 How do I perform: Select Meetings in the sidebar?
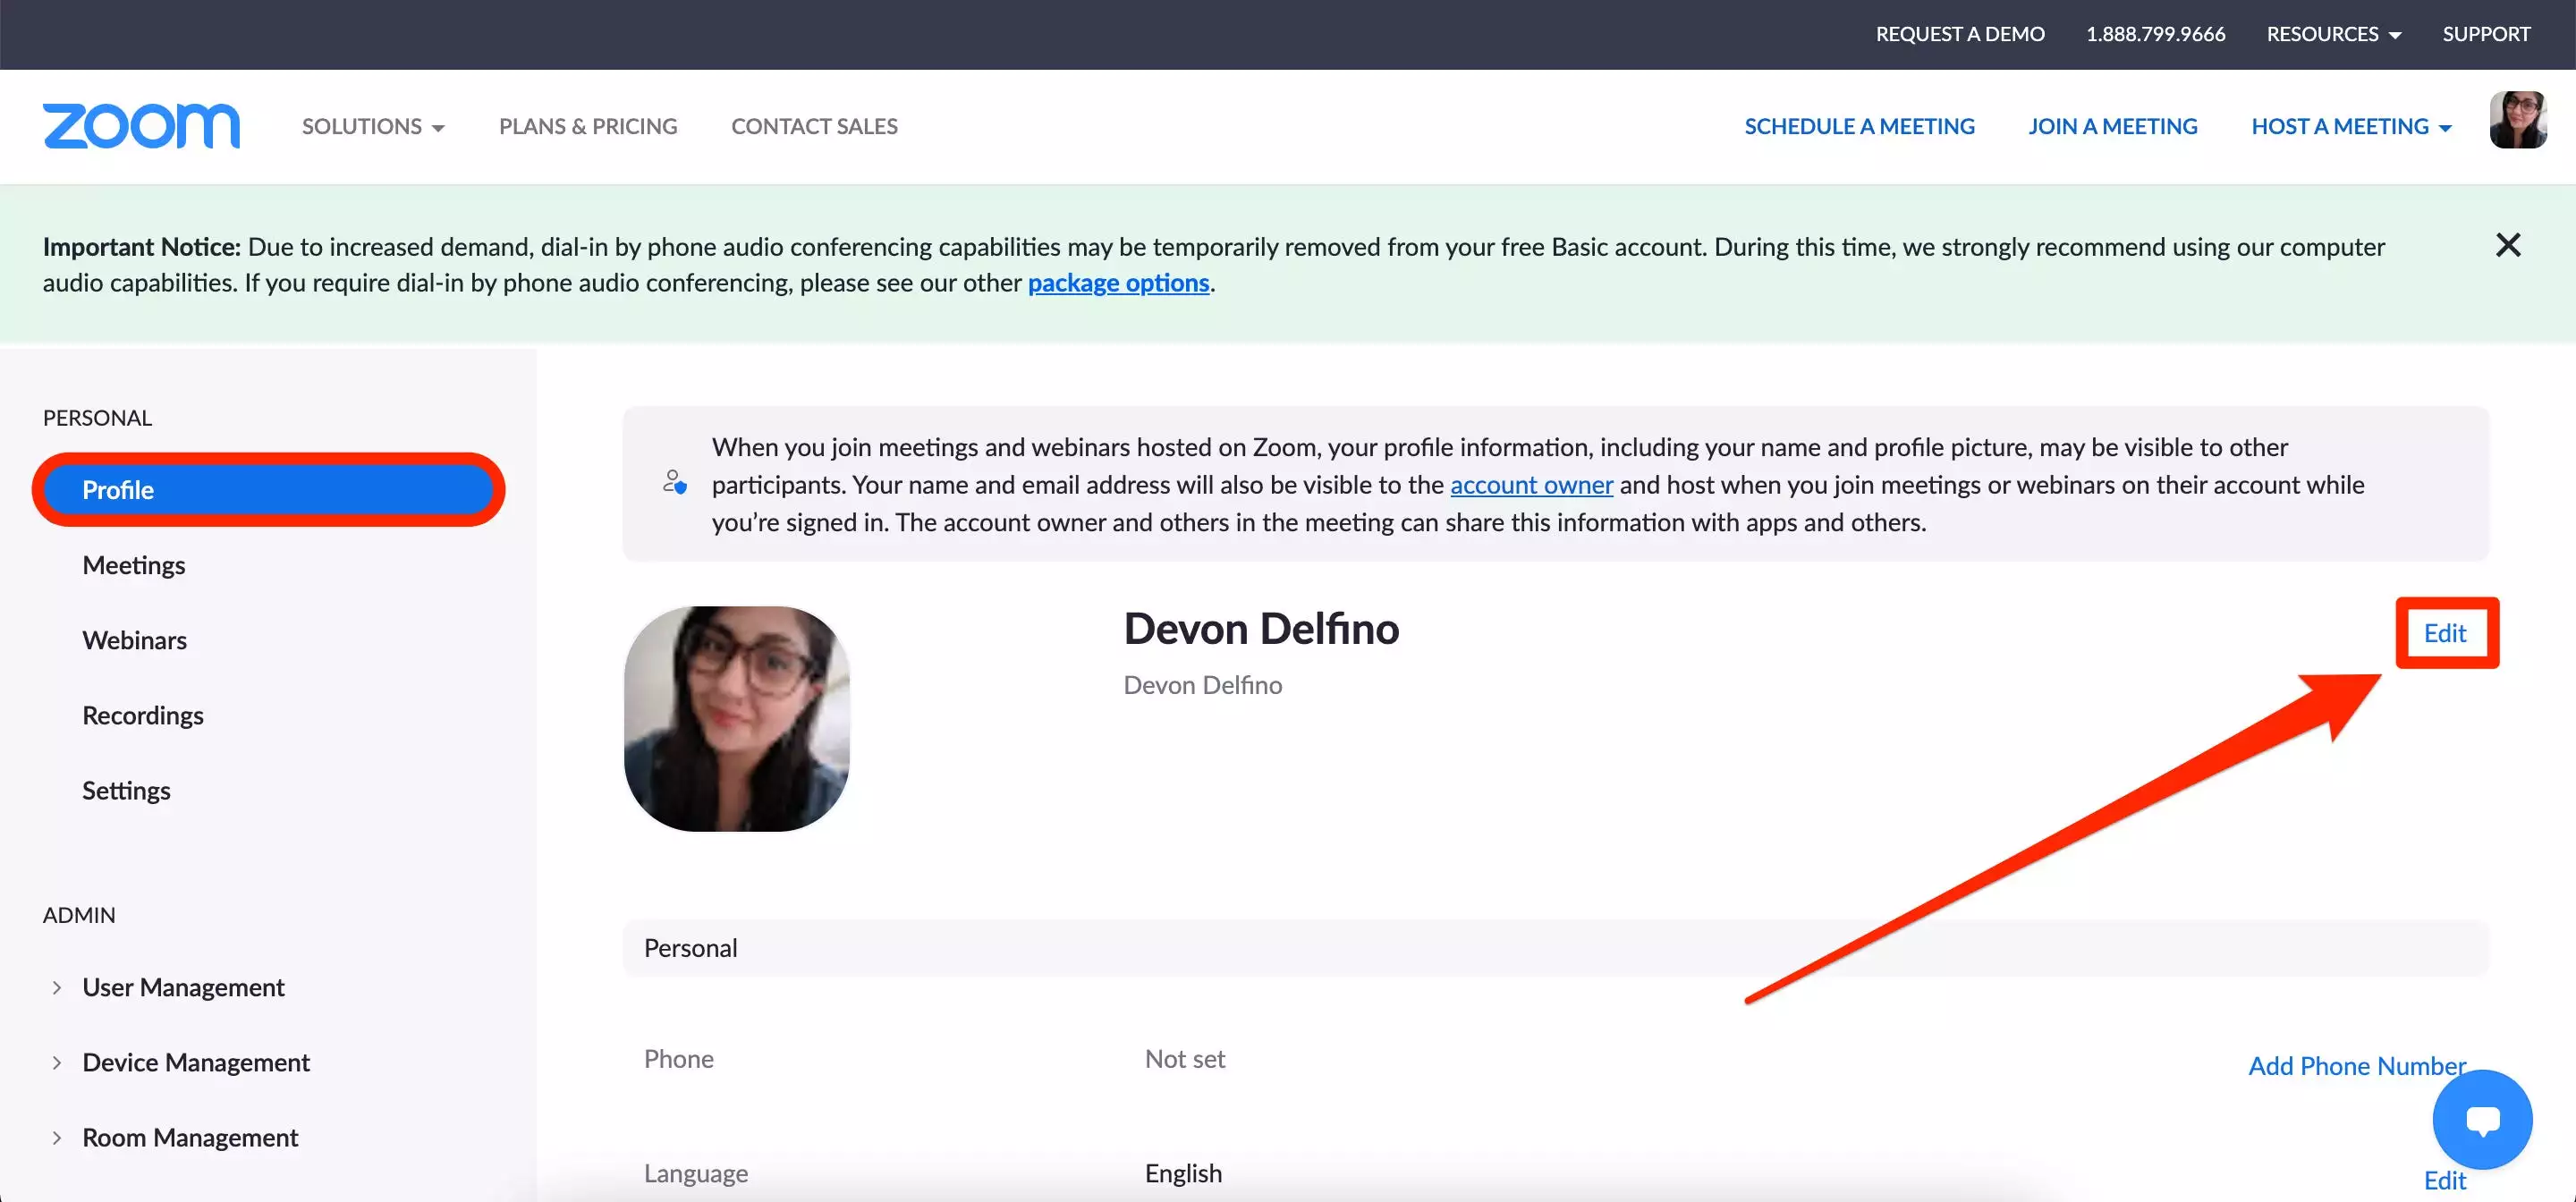coord(134,565)
